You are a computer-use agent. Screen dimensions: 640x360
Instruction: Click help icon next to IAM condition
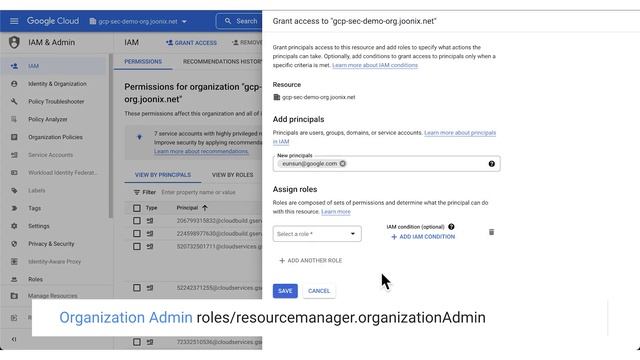point(451,227)
